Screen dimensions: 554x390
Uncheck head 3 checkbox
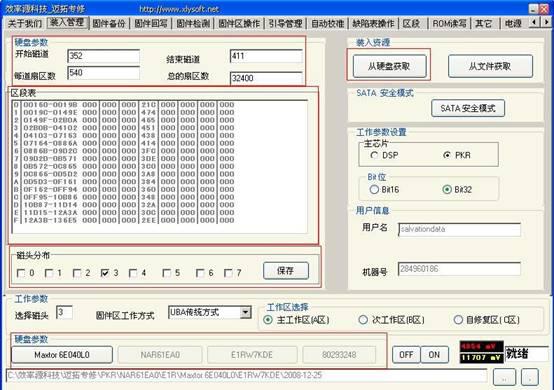(x=105, y=273)
